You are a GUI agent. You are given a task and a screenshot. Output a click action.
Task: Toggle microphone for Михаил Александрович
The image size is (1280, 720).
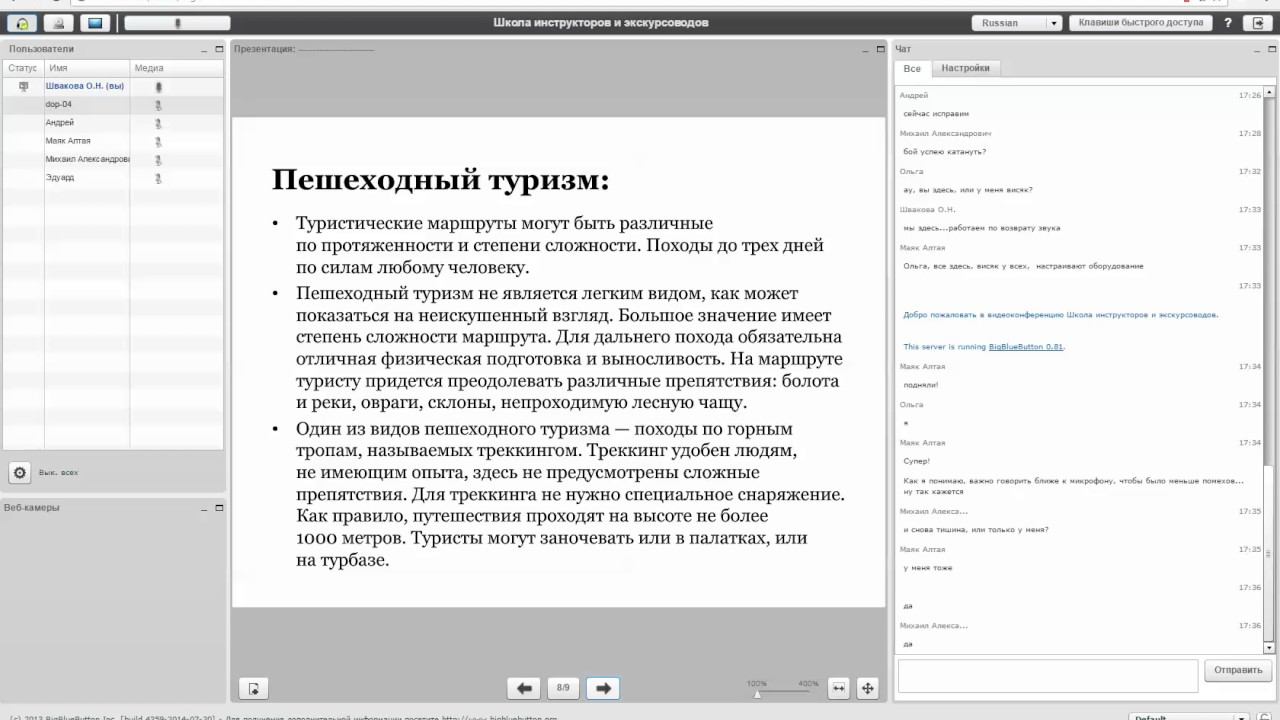click(158, 159)
